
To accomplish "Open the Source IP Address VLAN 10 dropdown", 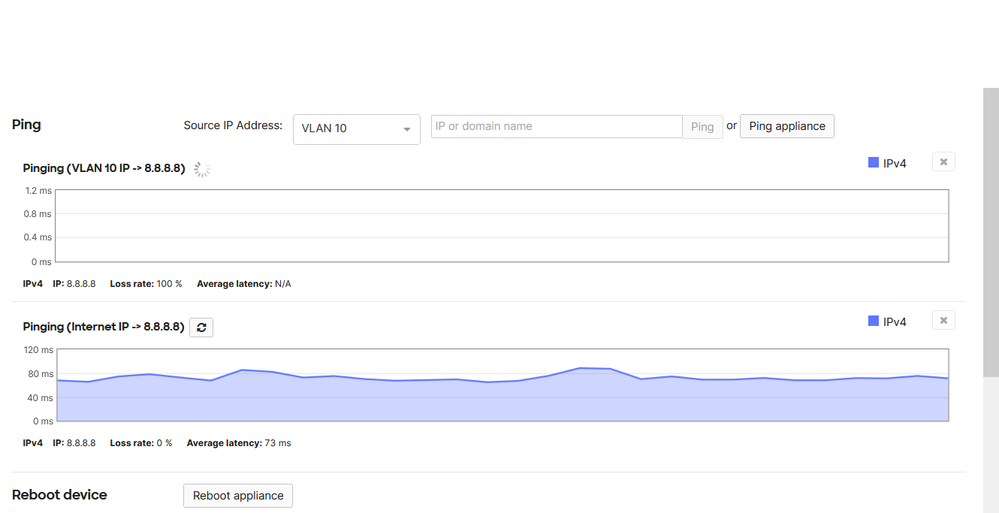I will (357, 129).
